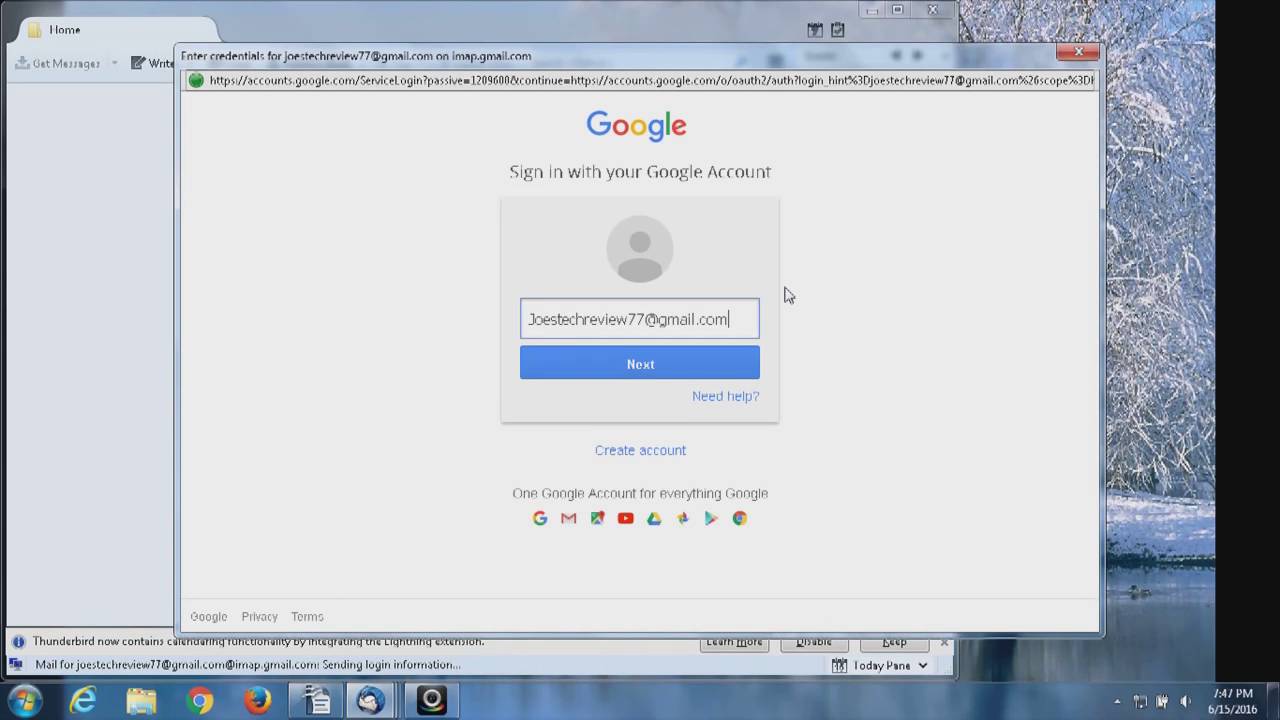Open the Terms footer link
The image size is (1280, 720).
point(307,617)
